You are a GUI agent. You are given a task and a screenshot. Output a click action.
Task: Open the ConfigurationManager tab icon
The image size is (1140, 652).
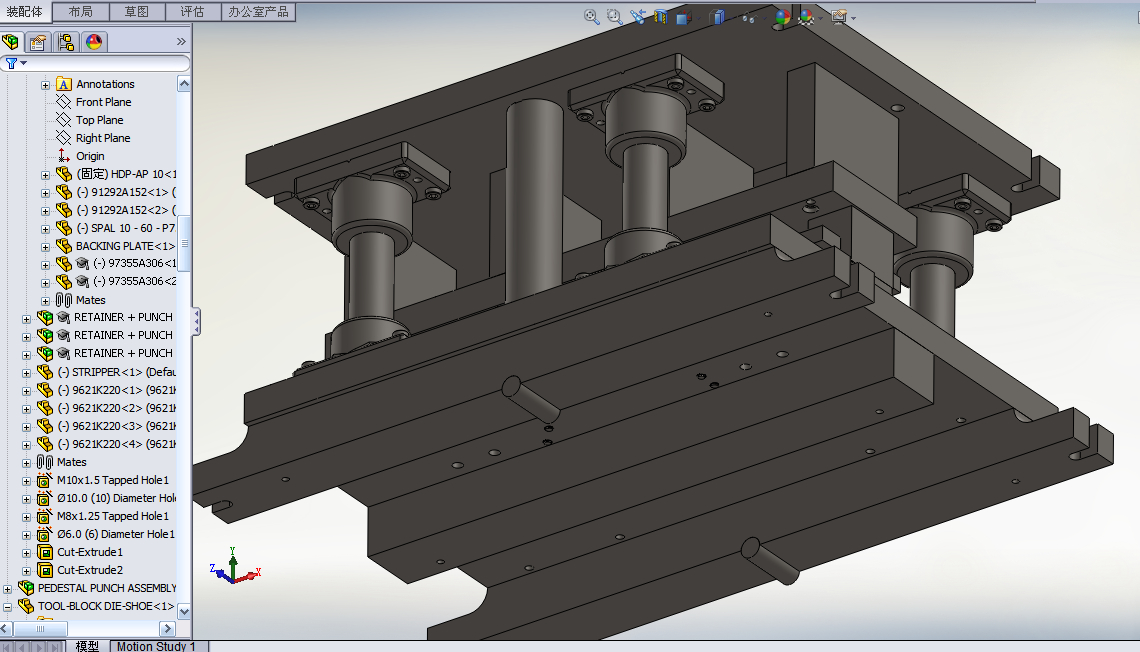click(x=66, y=42)
